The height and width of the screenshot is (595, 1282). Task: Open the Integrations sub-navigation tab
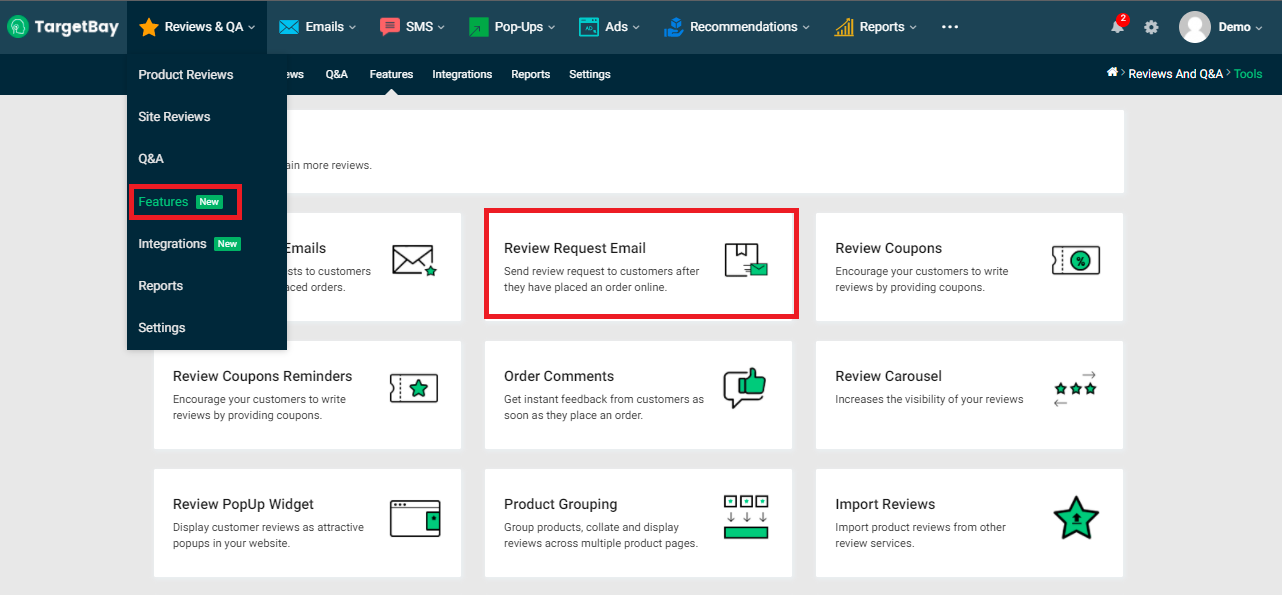click(462, 74)
